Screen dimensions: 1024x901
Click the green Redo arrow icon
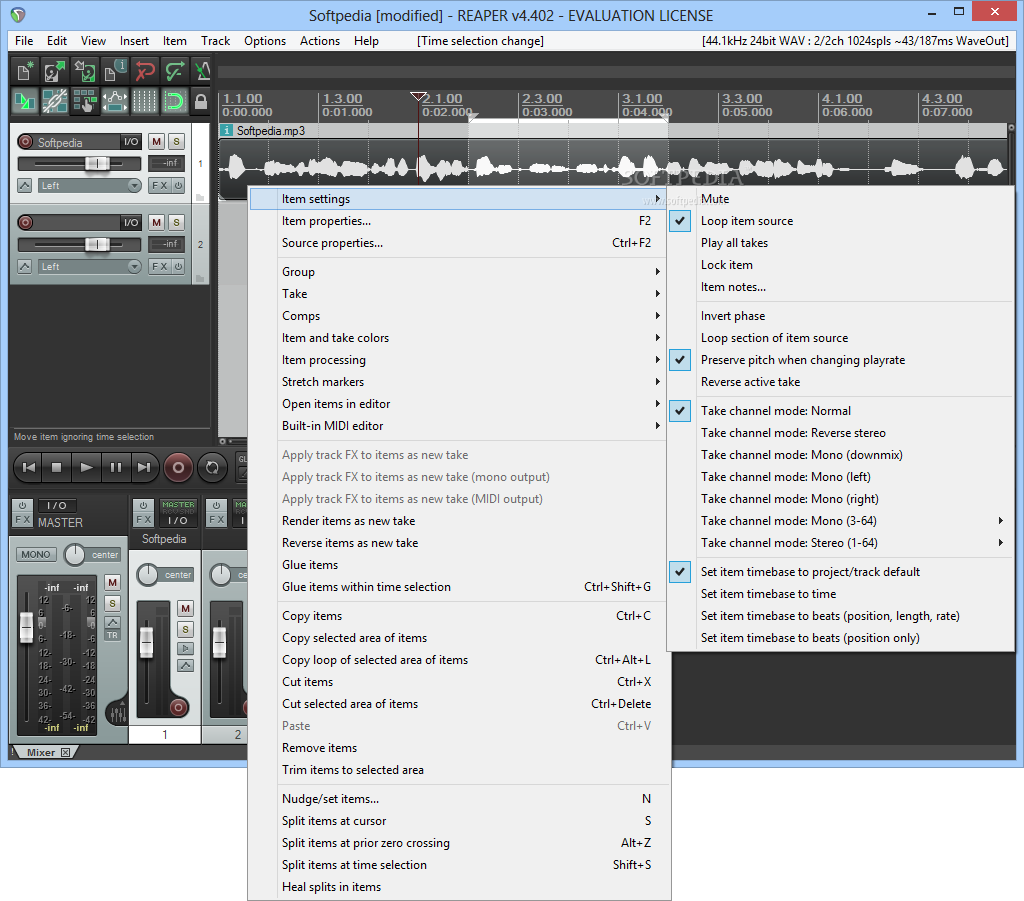175,71
